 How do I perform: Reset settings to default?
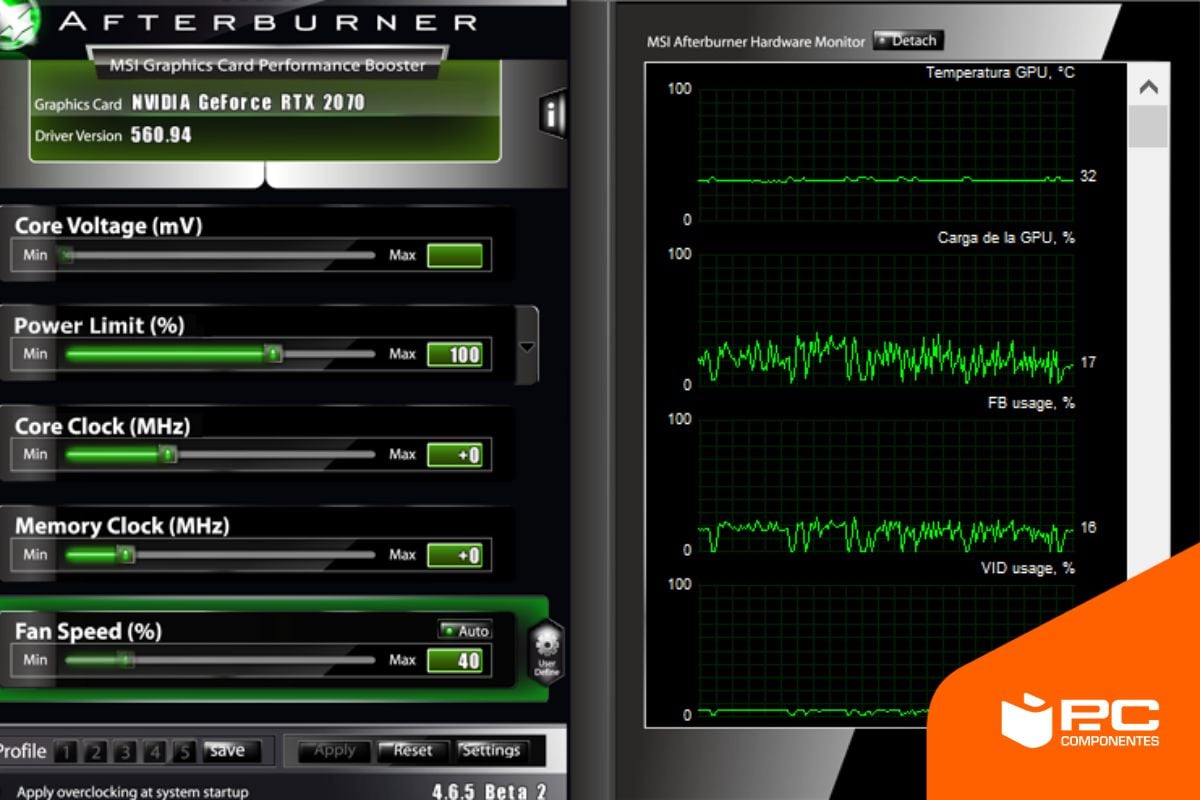[x=413, y=751]
